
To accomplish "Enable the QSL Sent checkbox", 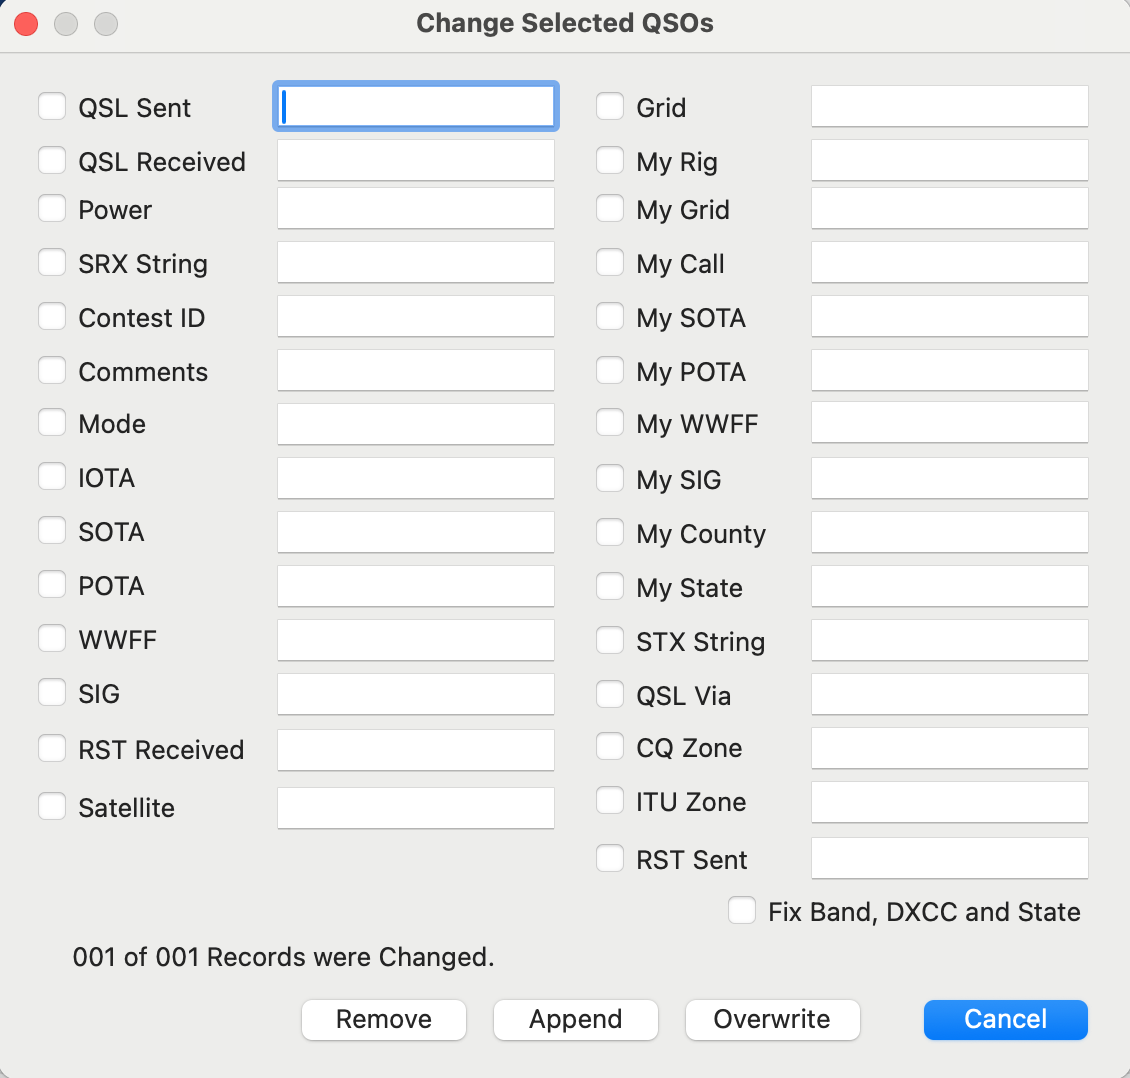I will pos(52,105).
